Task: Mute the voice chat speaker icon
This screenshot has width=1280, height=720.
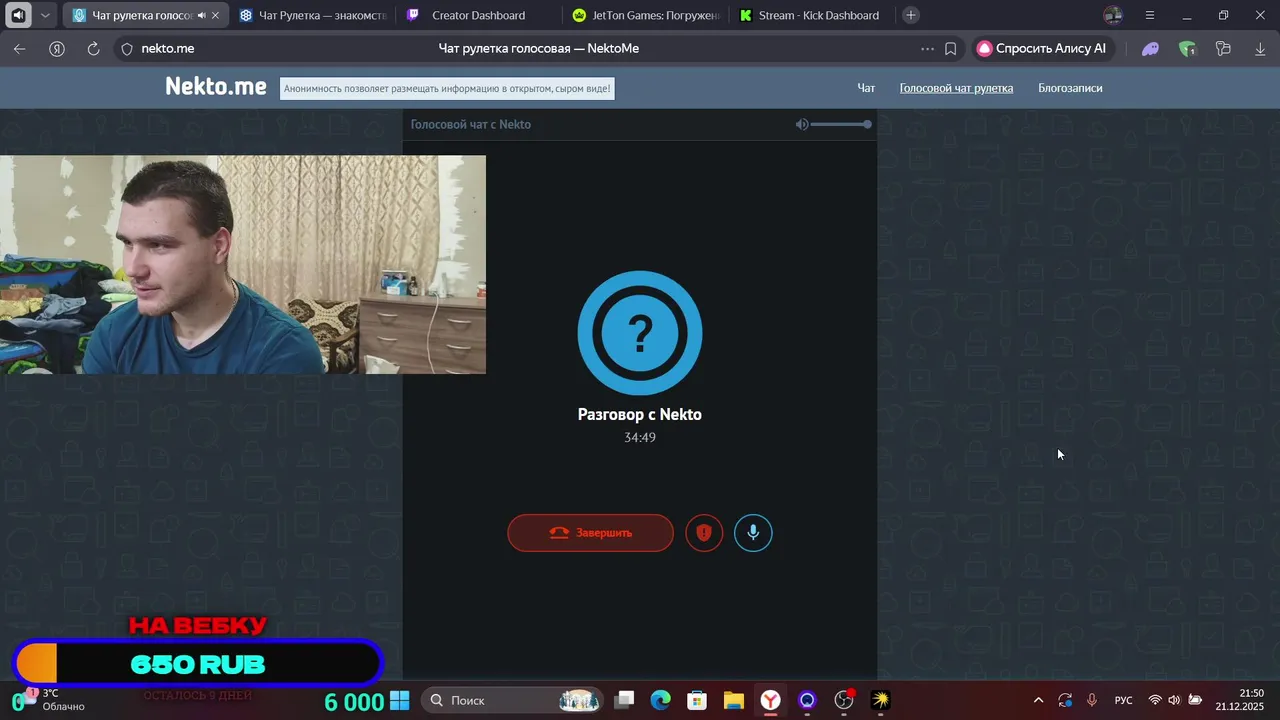Action: tap(802, 124)
